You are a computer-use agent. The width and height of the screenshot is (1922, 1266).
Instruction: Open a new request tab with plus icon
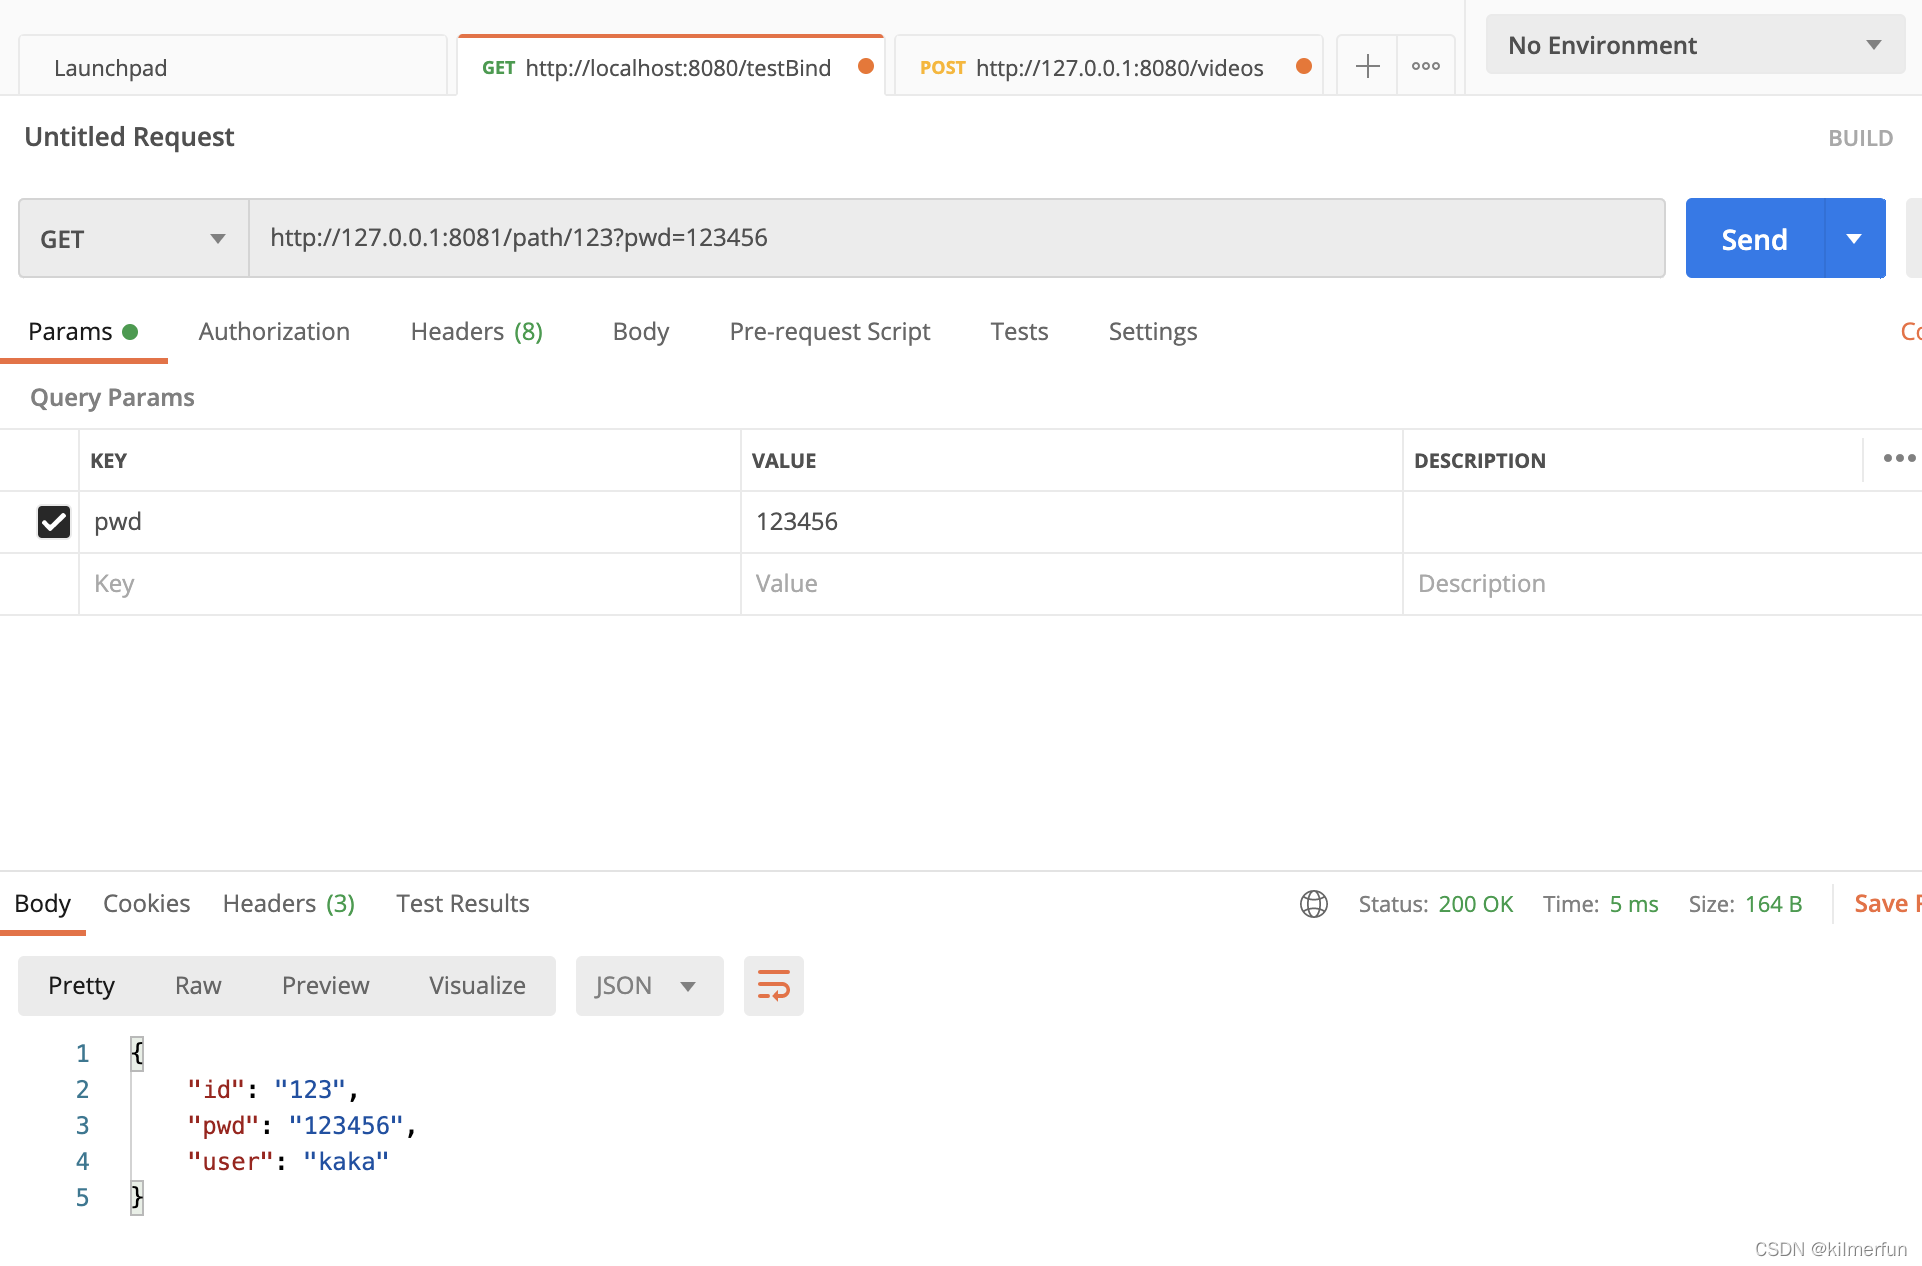(x=1367, y=67)
